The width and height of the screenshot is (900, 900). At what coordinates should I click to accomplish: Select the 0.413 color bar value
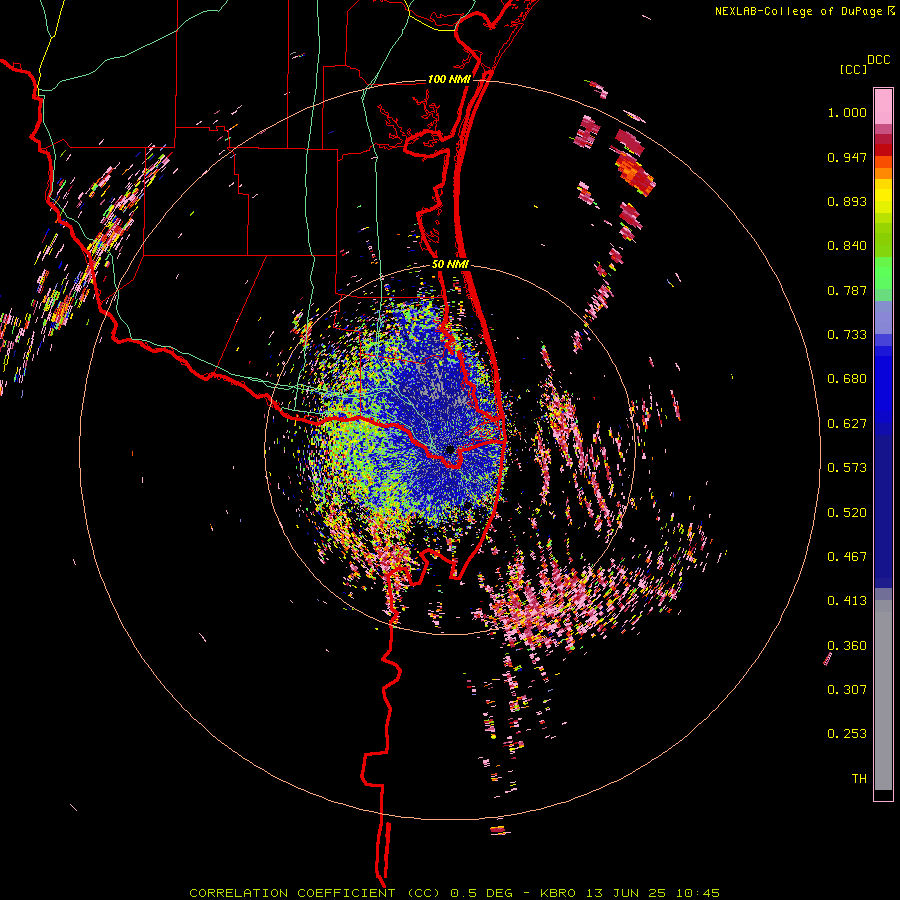click(847, 601)
